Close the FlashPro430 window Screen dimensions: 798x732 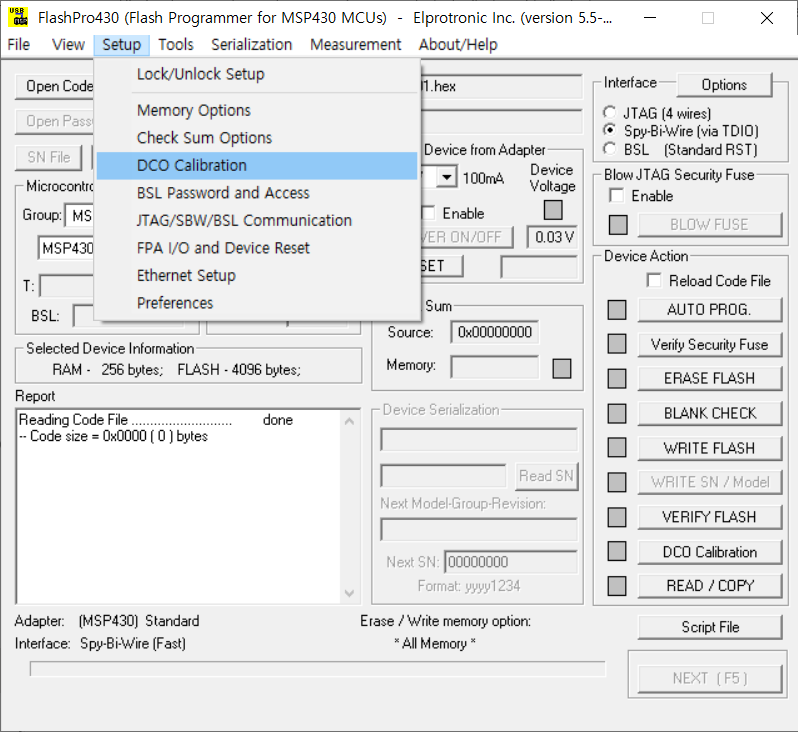tap(766, 18)
